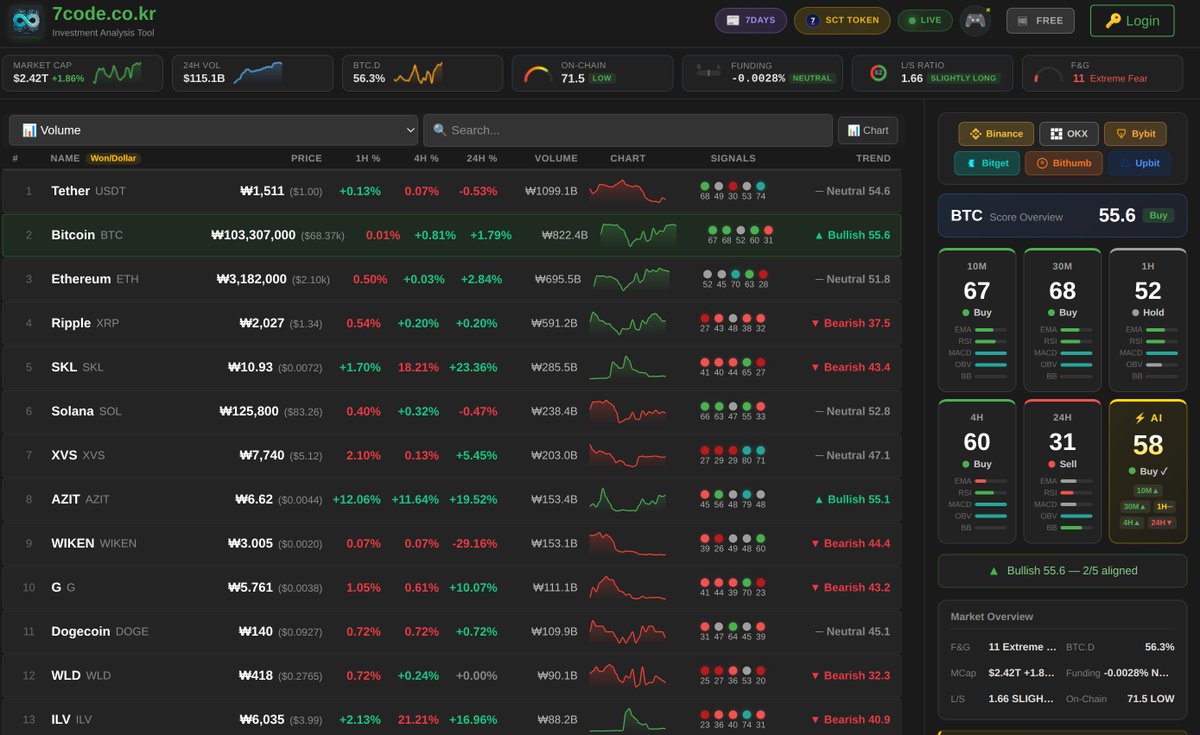
Task: Open the 1H Hold score card
Action: pyautogui.click(x=1148, y=319)
